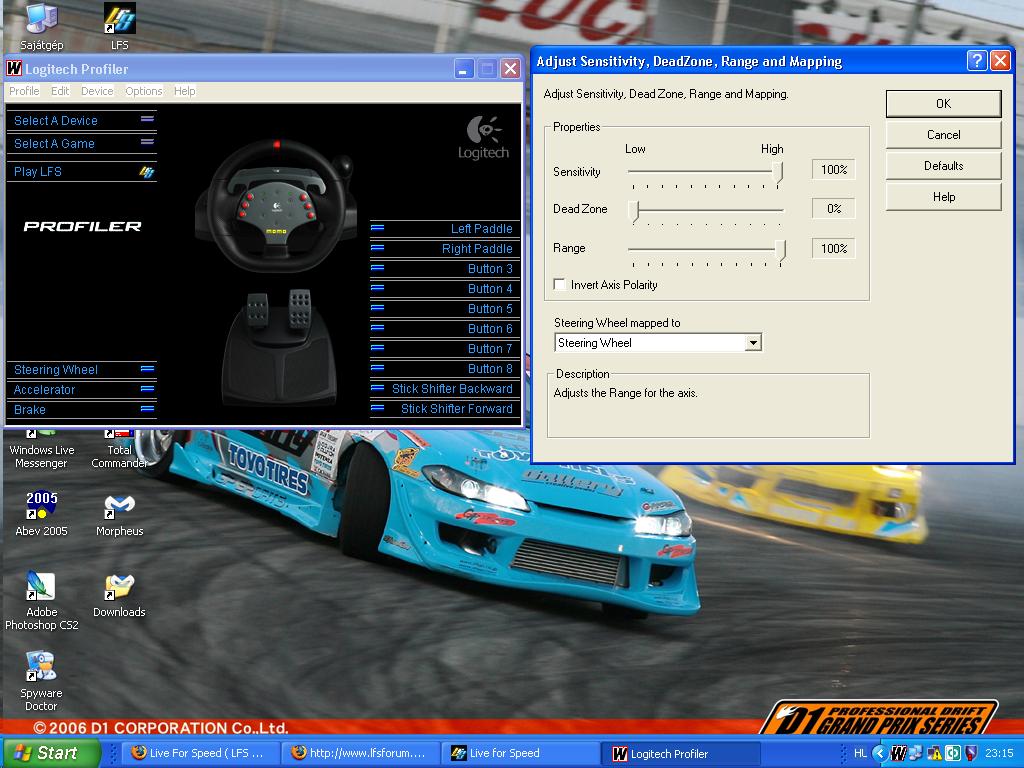Open the Accelerator axis menu
Screen dimensions: 1024x768
click(82, 389)
